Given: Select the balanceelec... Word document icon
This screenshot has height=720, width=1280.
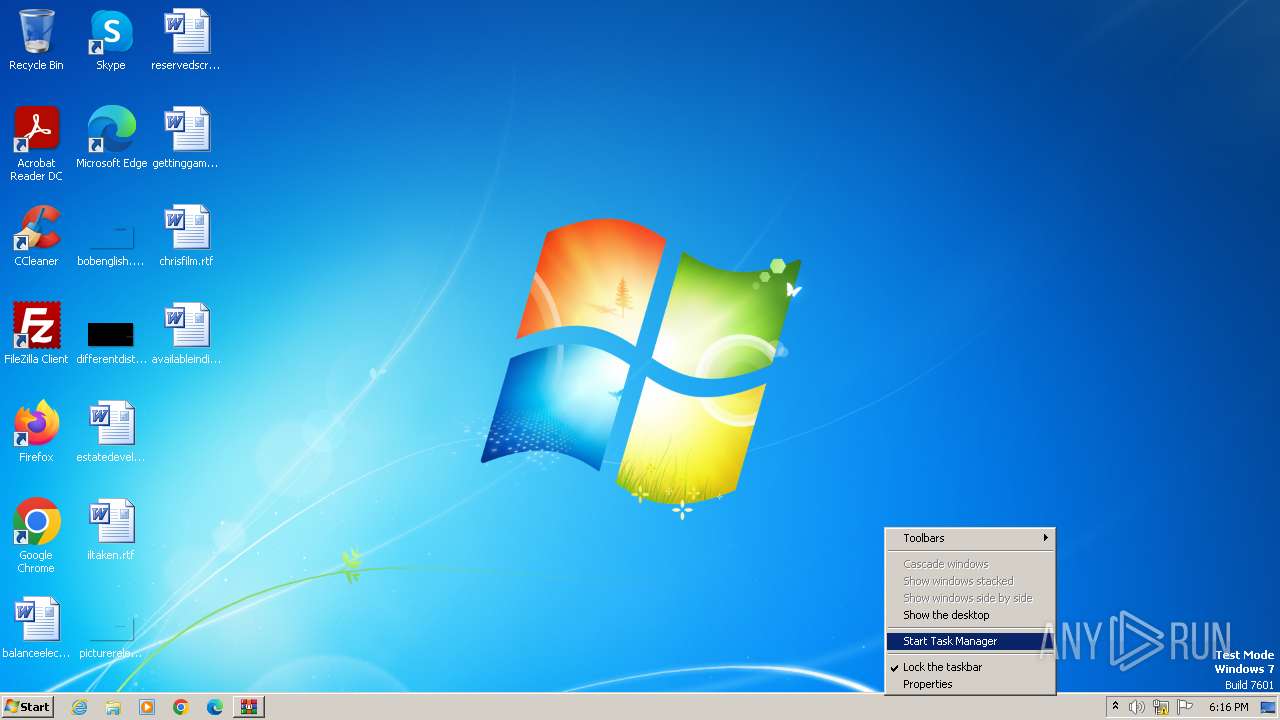Looking at the screenshot, I should [x=36, y=628].
